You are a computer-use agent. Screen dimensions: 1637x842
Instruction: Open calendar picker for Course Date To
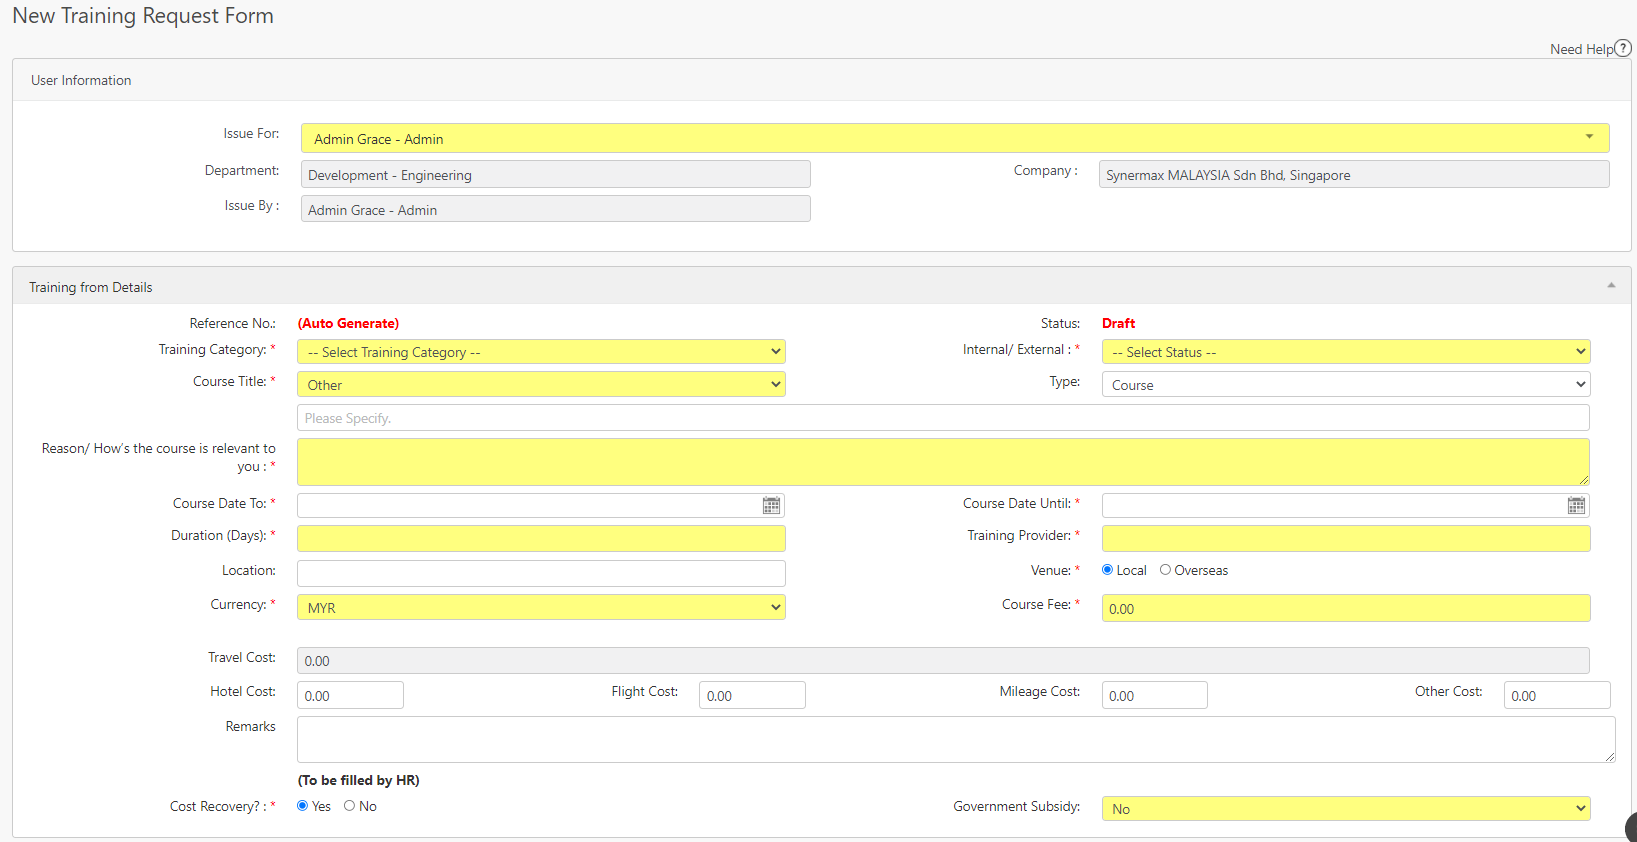[771, 505]
